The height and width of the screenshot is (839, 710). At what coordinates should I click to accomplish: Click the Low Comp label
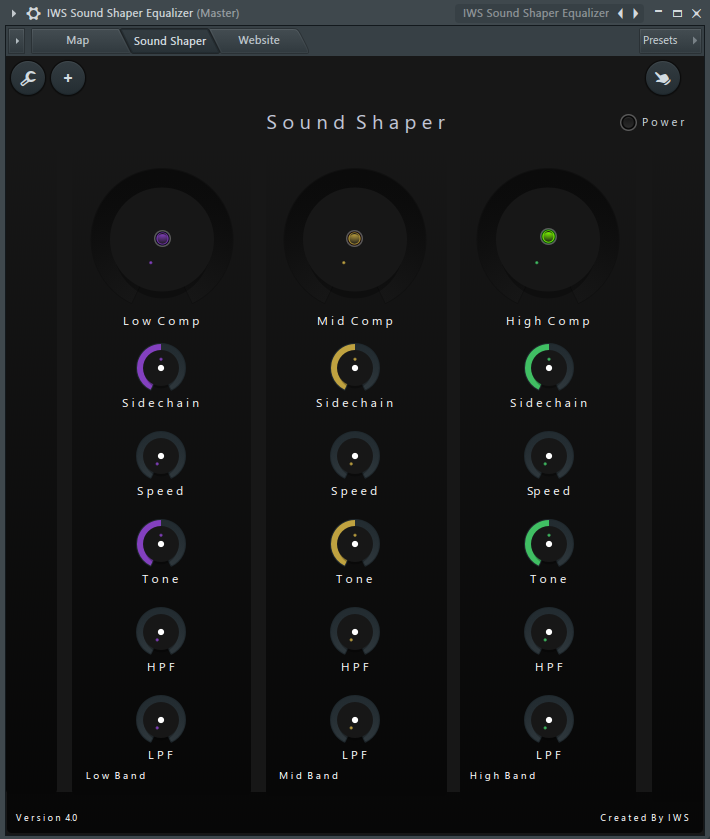[x=162, y=322]
